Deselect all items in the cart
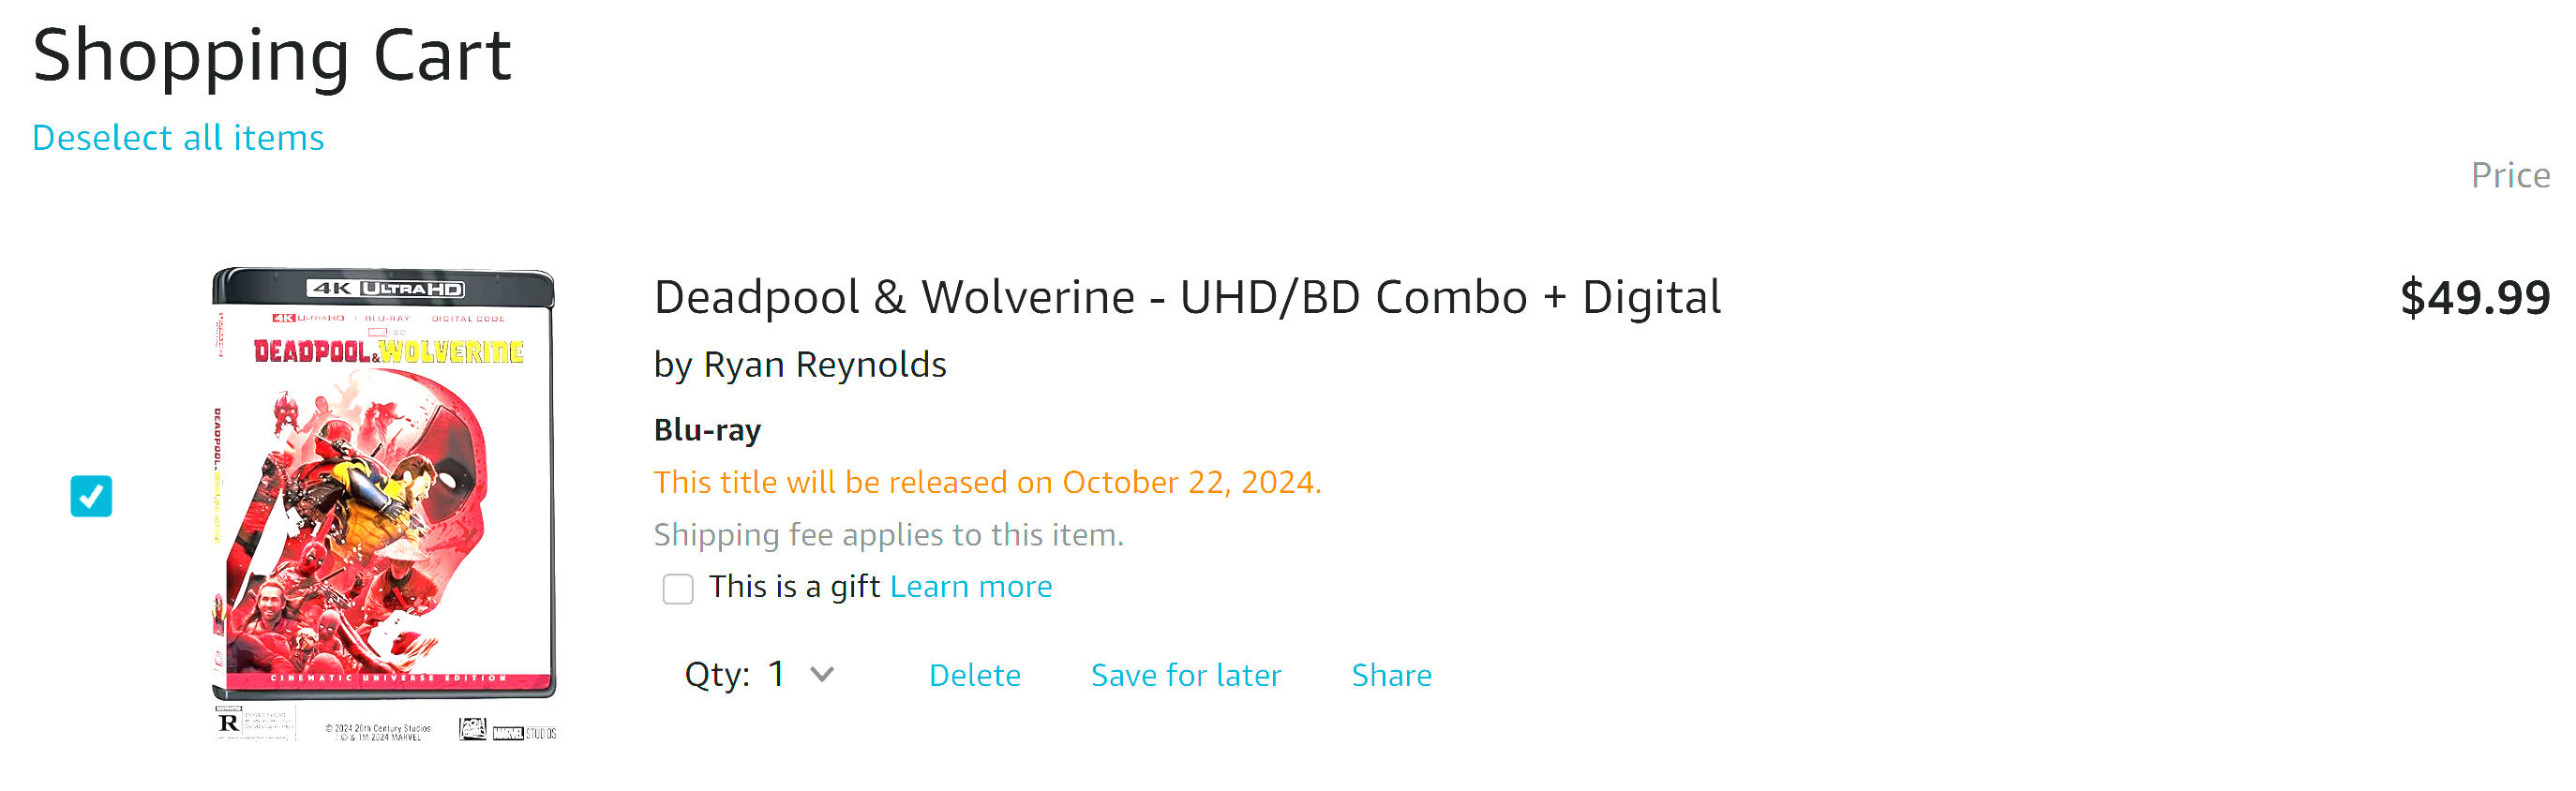The width and height of the screenshot is (2576, 791). point(178,137)
